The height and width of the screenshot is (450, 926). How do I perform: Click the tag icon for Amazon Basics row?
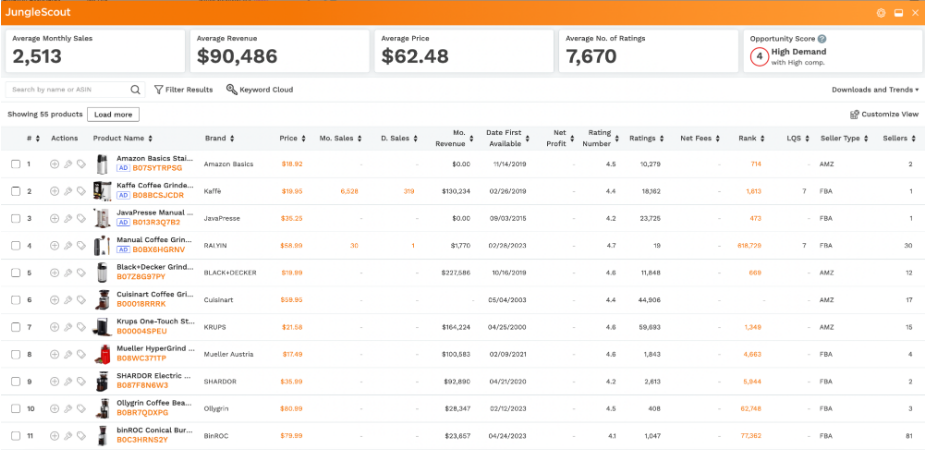pos(81,164)
